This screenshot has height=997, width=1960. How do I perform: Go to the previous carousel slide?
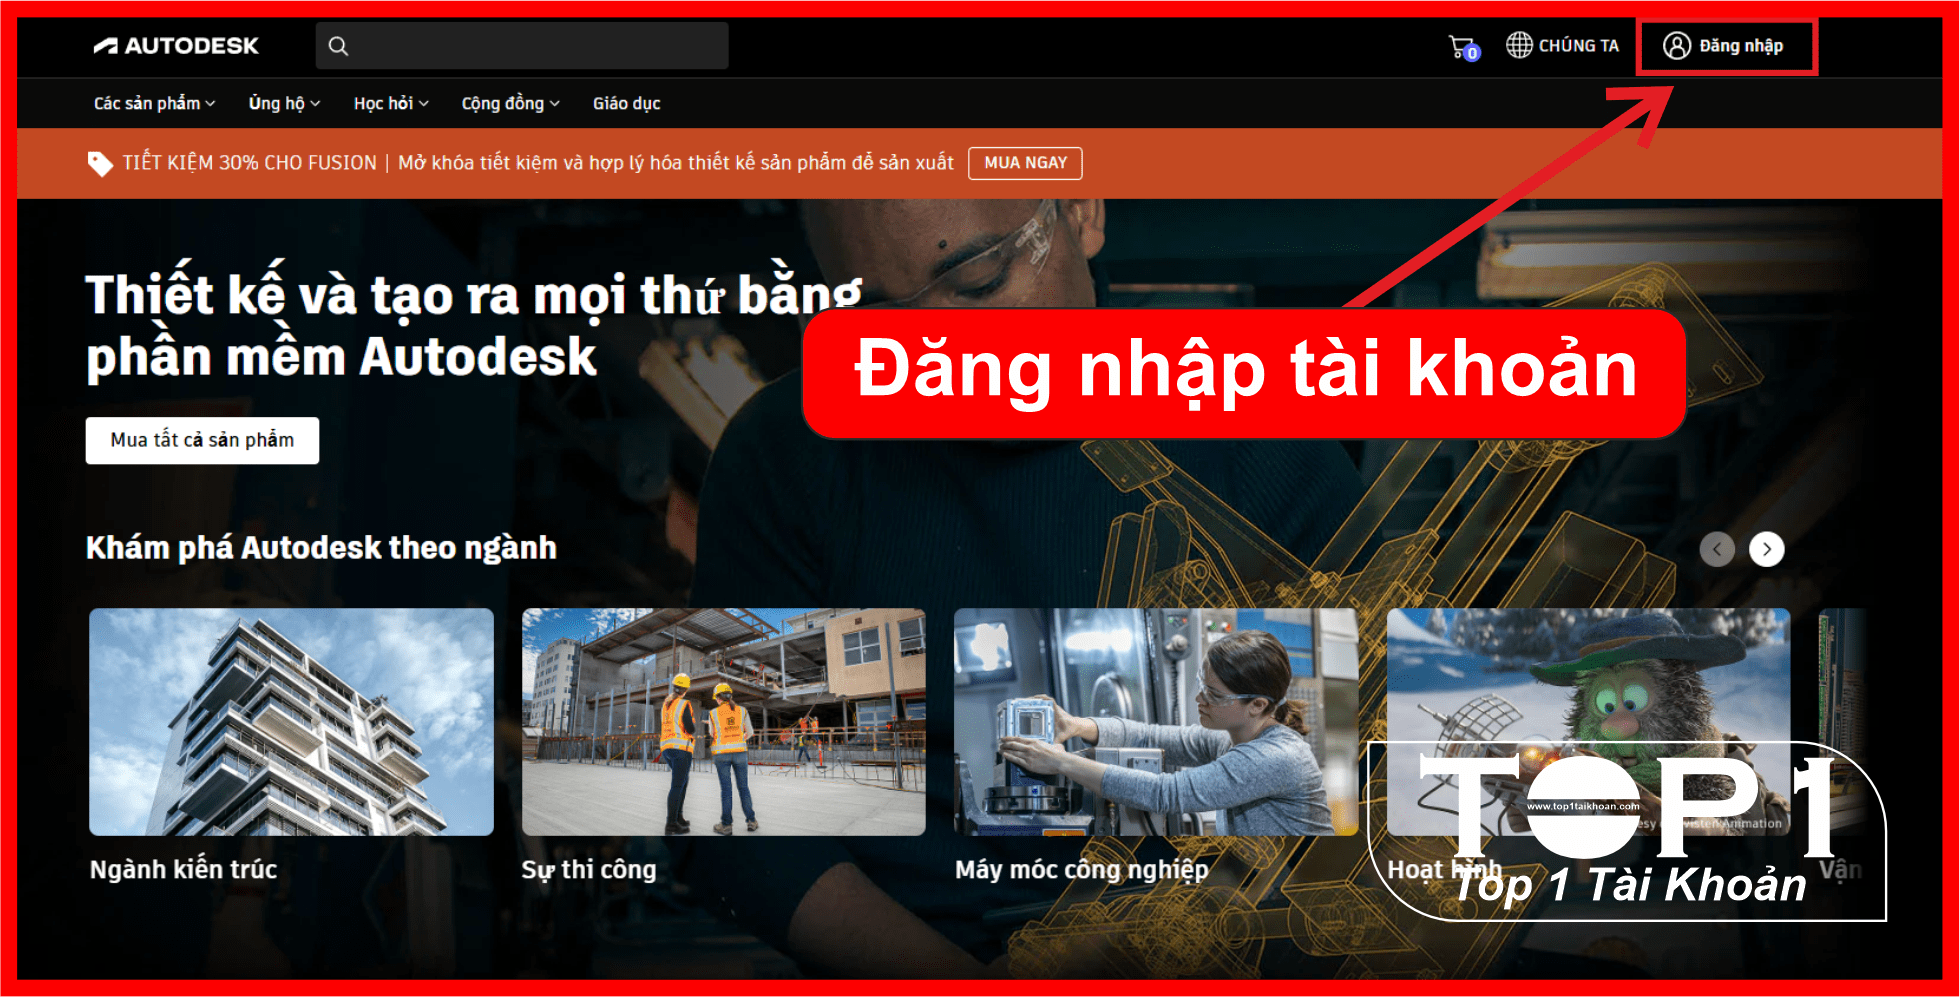pos(1717,549)
